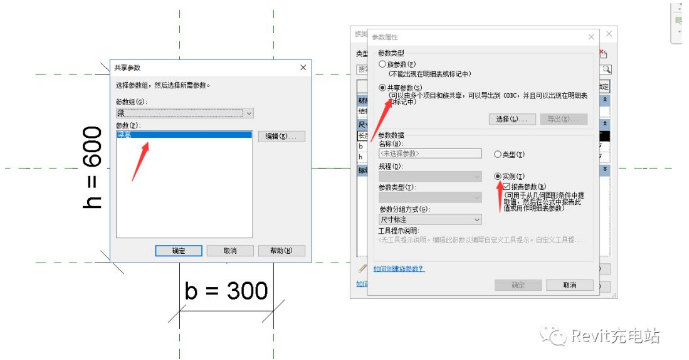The image size is (689, 360).
Task: Click 取消 in the 参数属性 dialog
Action: pyautogui.click(x=569, y=285)
